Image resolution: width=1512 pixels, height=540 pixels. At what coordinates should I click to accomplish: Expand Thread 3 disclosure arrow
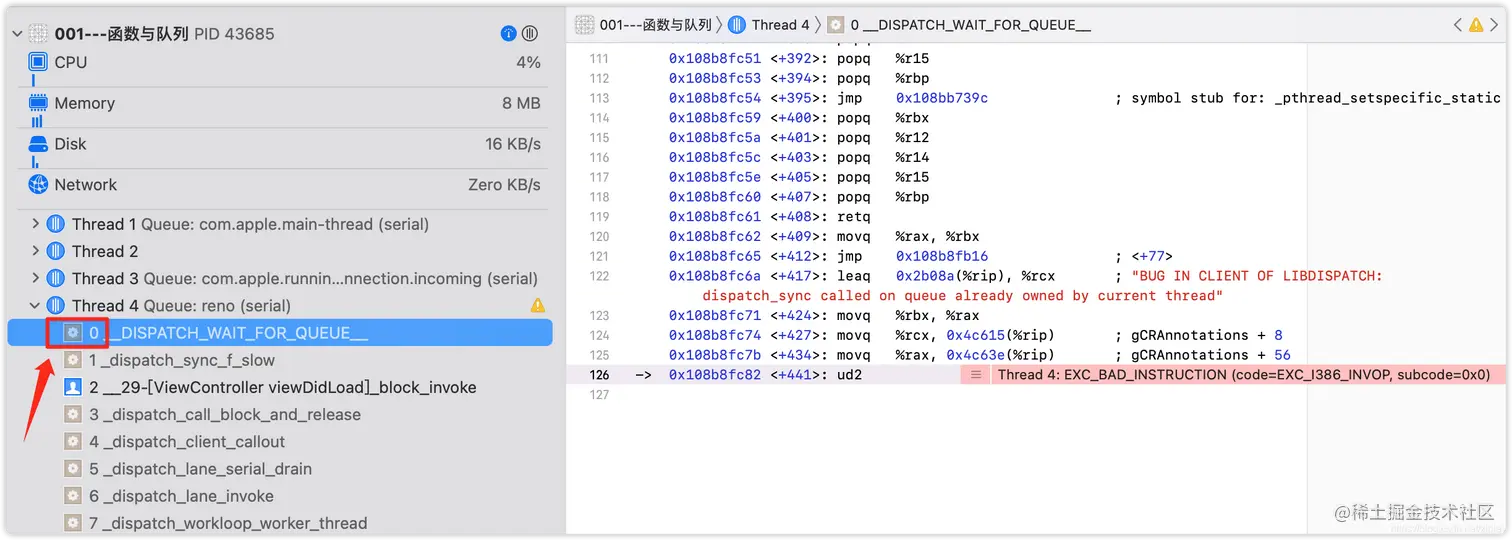coord(36,278)
